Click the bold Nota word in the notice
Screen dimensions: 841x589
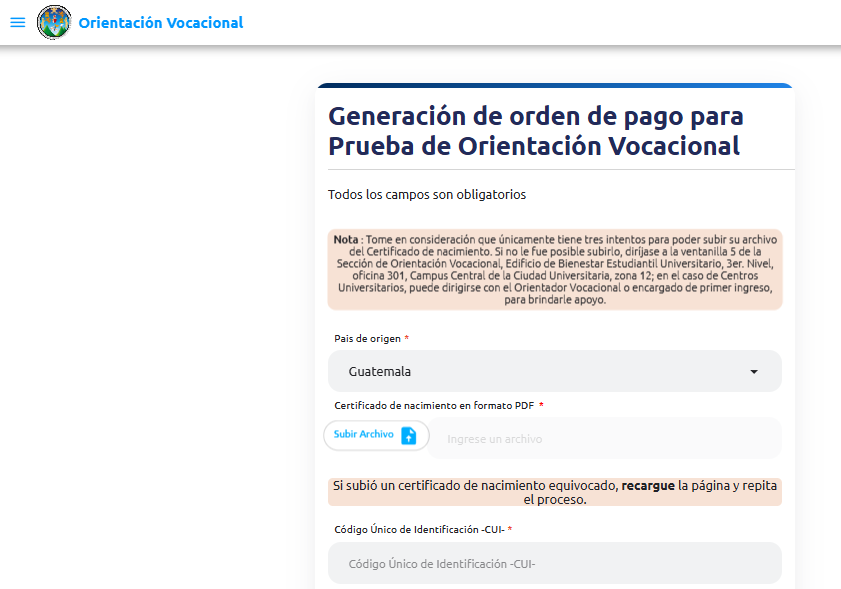point(346,240)
